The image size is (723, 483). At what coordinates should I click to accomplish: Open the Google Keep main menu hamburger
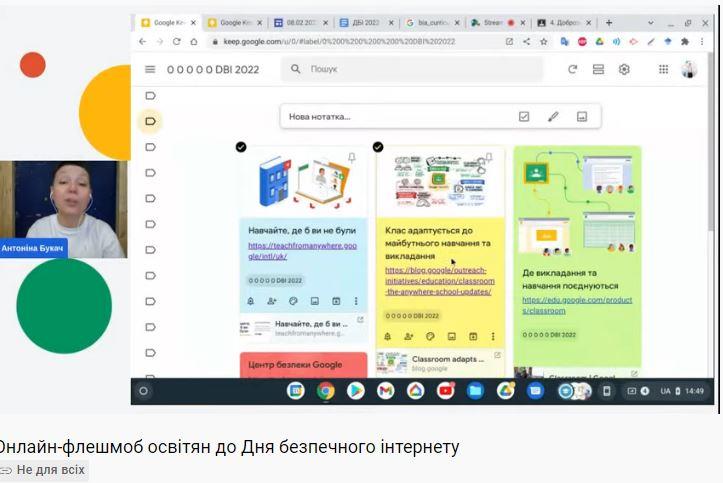(150, 70)
